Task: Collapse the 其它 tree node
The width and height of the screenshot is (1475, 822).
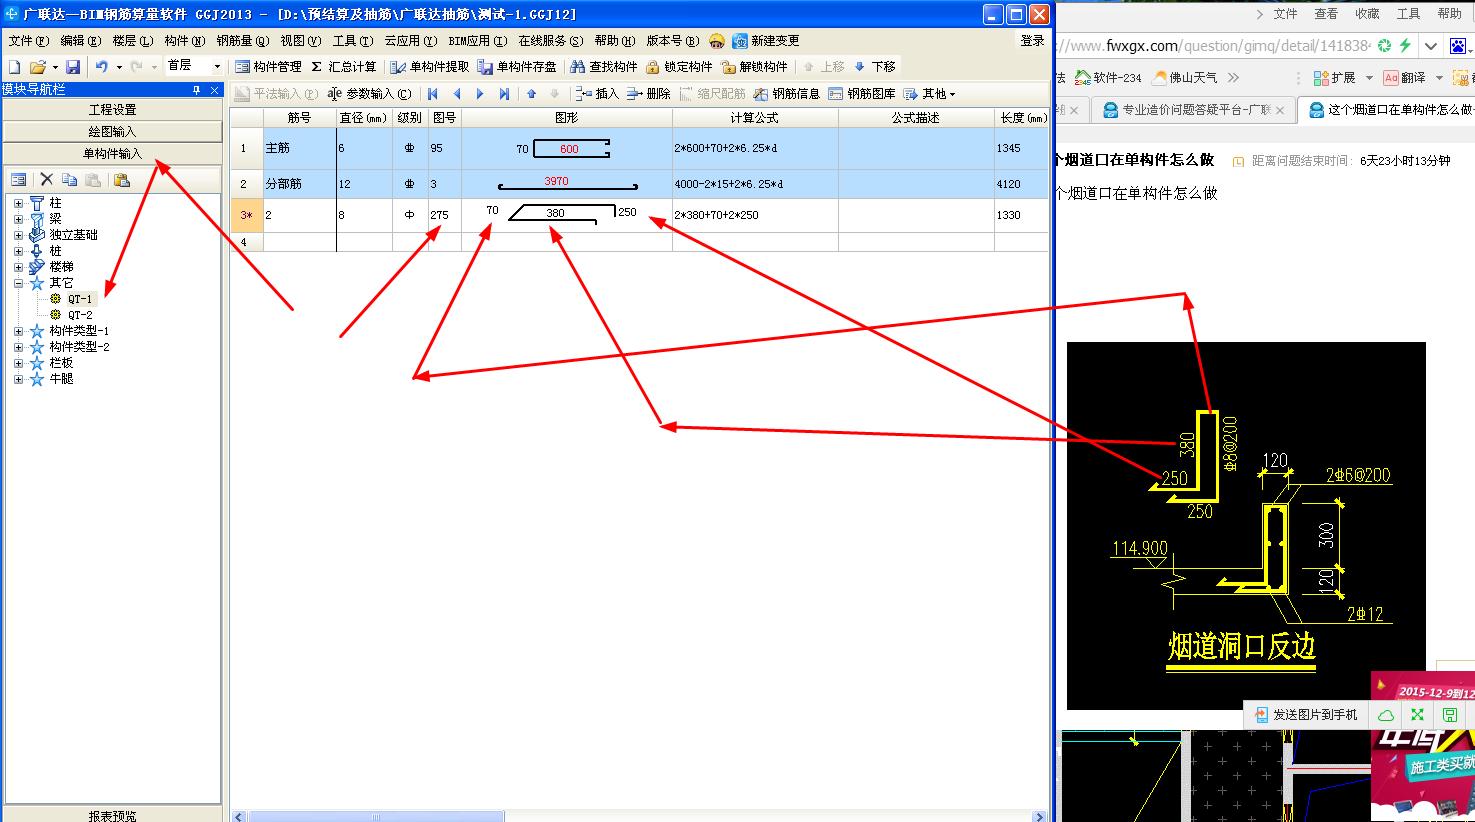Action: 18,283
